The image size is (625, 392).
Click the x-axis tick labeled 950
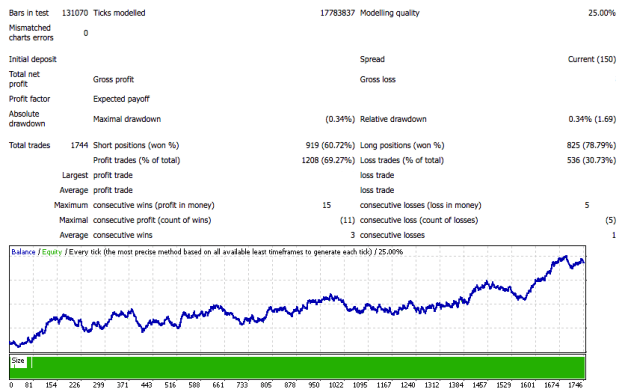point(314,385)
